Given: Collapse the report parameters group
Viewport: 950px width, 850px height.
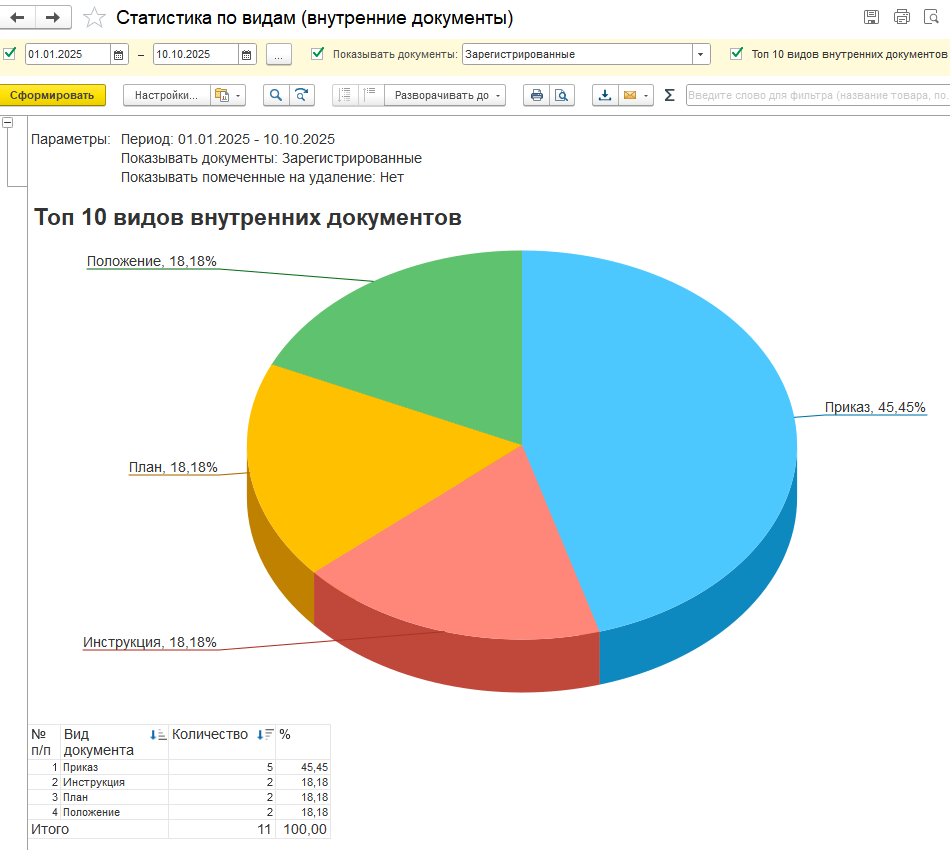Looking at the screenshot, I should (8, 123).
